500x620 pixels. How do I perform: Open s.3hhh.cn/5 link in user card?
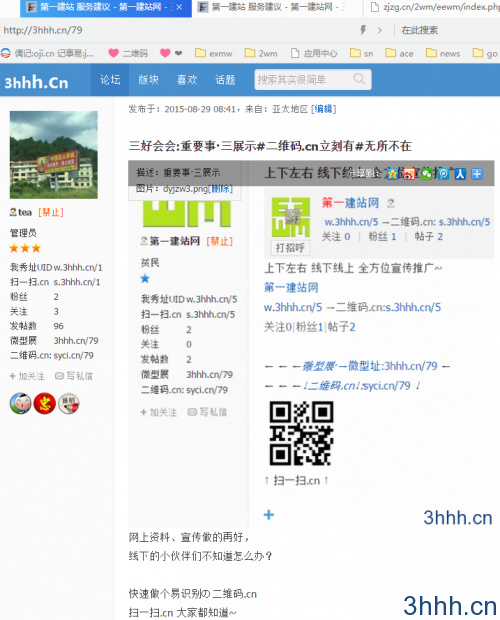[464, 222]
